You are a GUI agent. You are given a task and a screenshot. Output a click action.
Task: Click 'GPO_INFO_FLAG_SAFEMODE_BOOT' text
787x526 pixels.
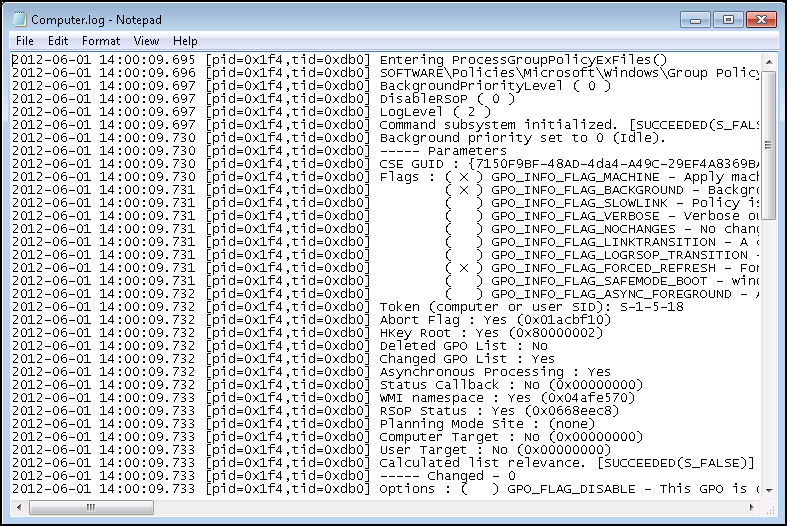599,282
